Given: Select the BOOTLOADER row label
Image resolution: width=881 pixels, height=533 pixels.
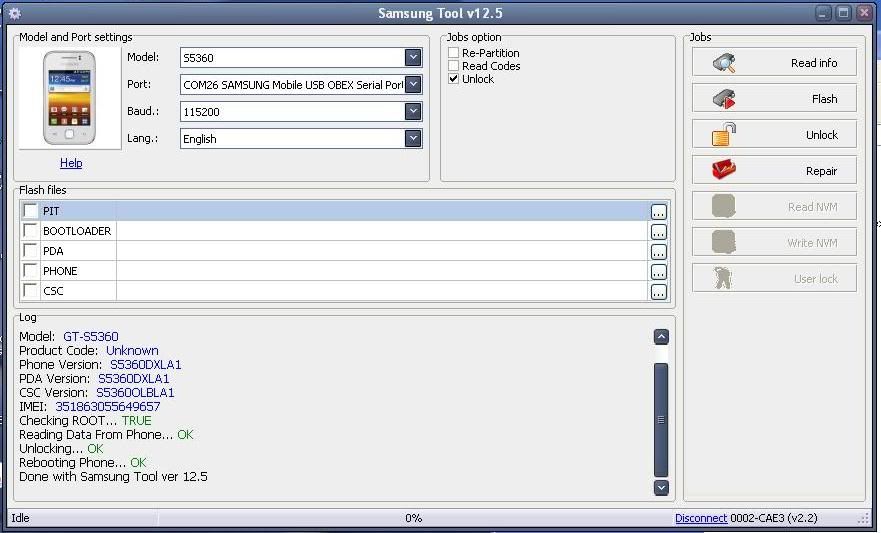Looking at the screenshot, I should click(77, 231).
